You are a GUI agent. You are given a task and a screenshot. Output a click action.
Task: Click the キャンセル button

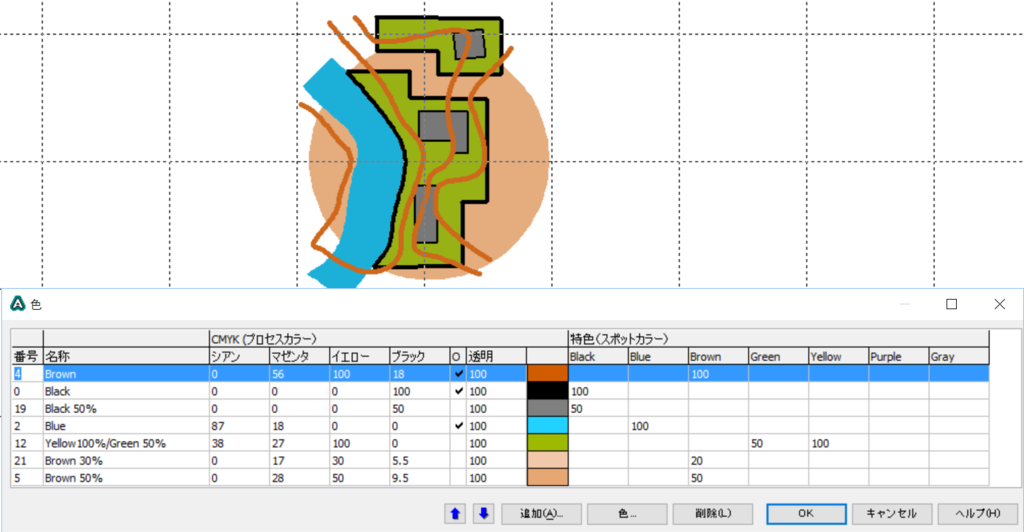(x=892, y=514)
